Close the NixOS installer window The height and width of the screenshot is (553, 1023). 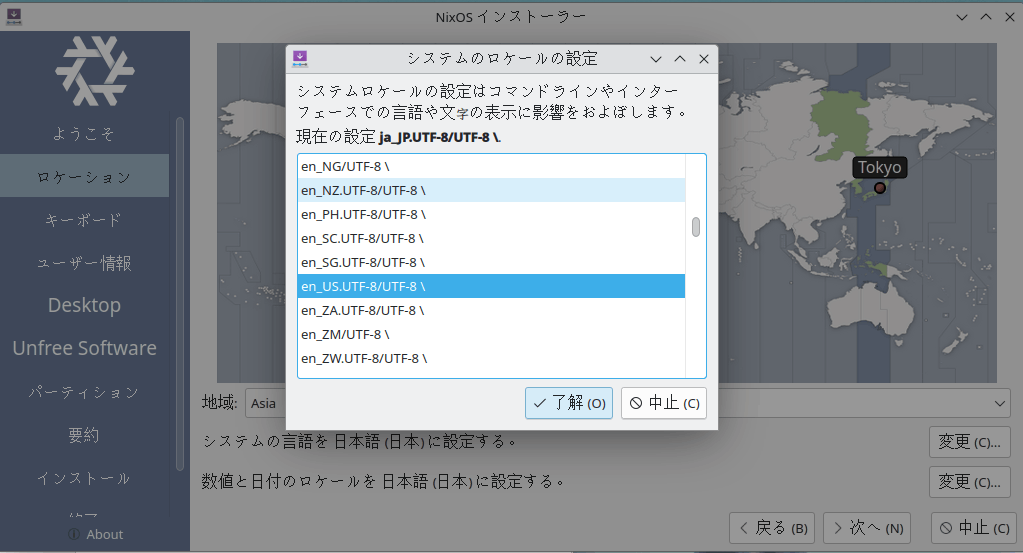pyautogui.click(x=1009, y=17)
